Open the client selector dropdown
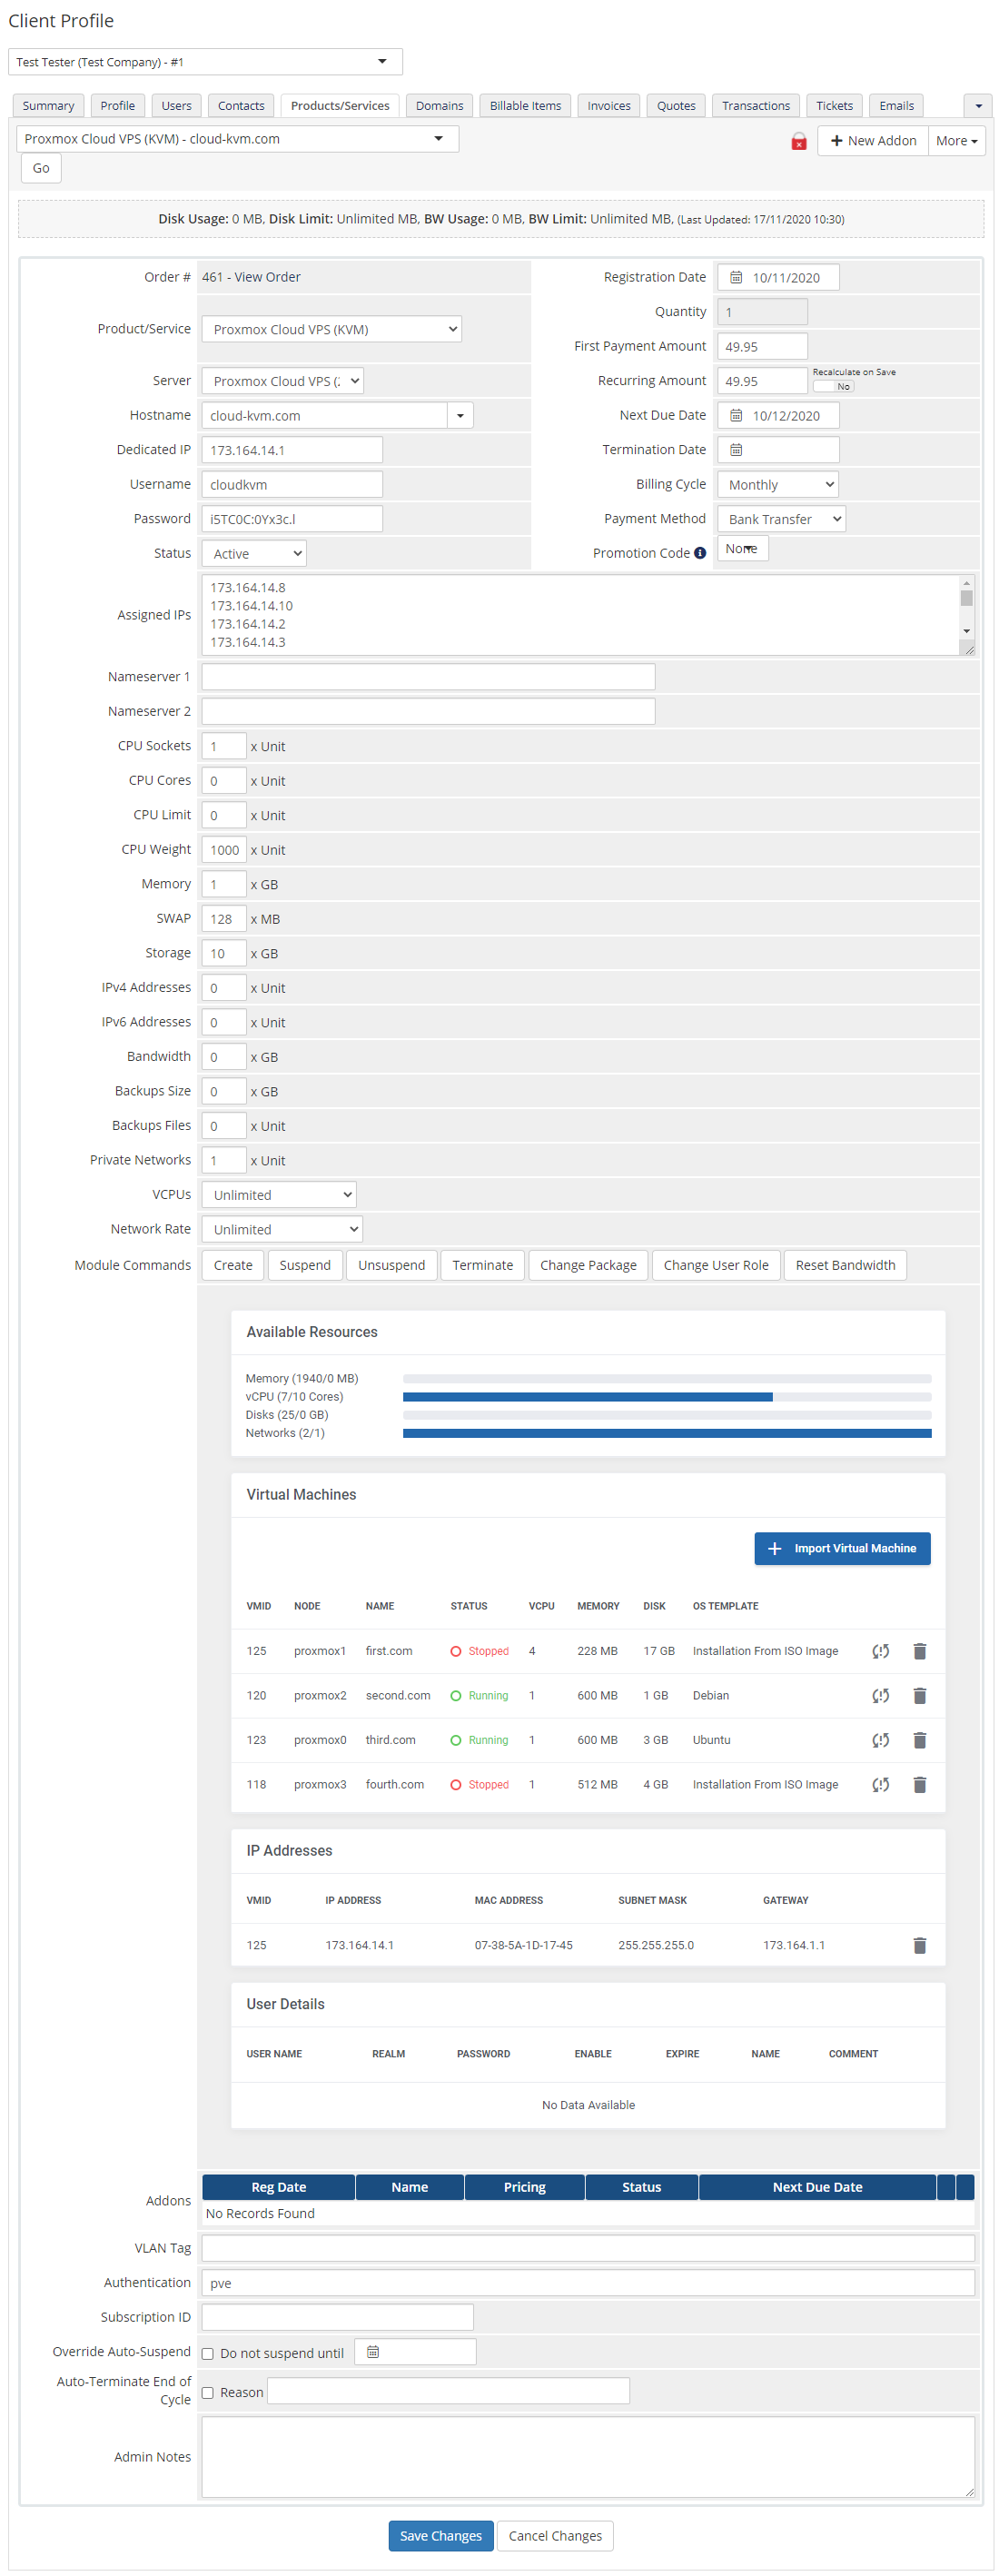The width and height of the screenshot is (999, 2576). pos(205,62)
